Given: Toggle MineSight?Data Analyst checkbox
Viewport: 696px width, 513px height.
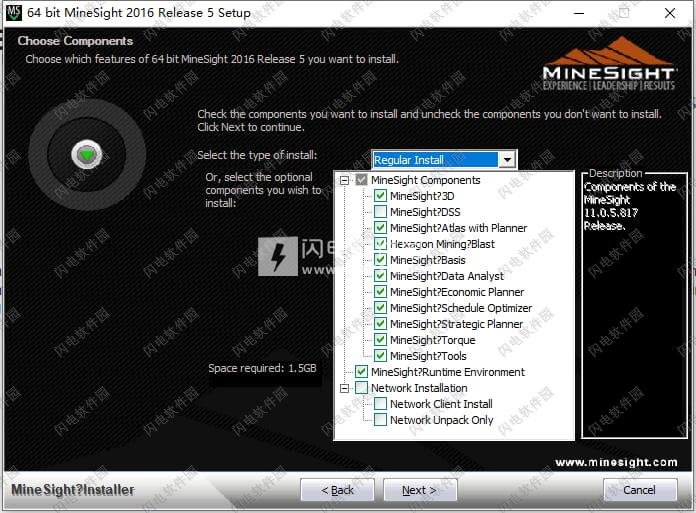Looking at the screenshot, I should [x=380, y=276].
